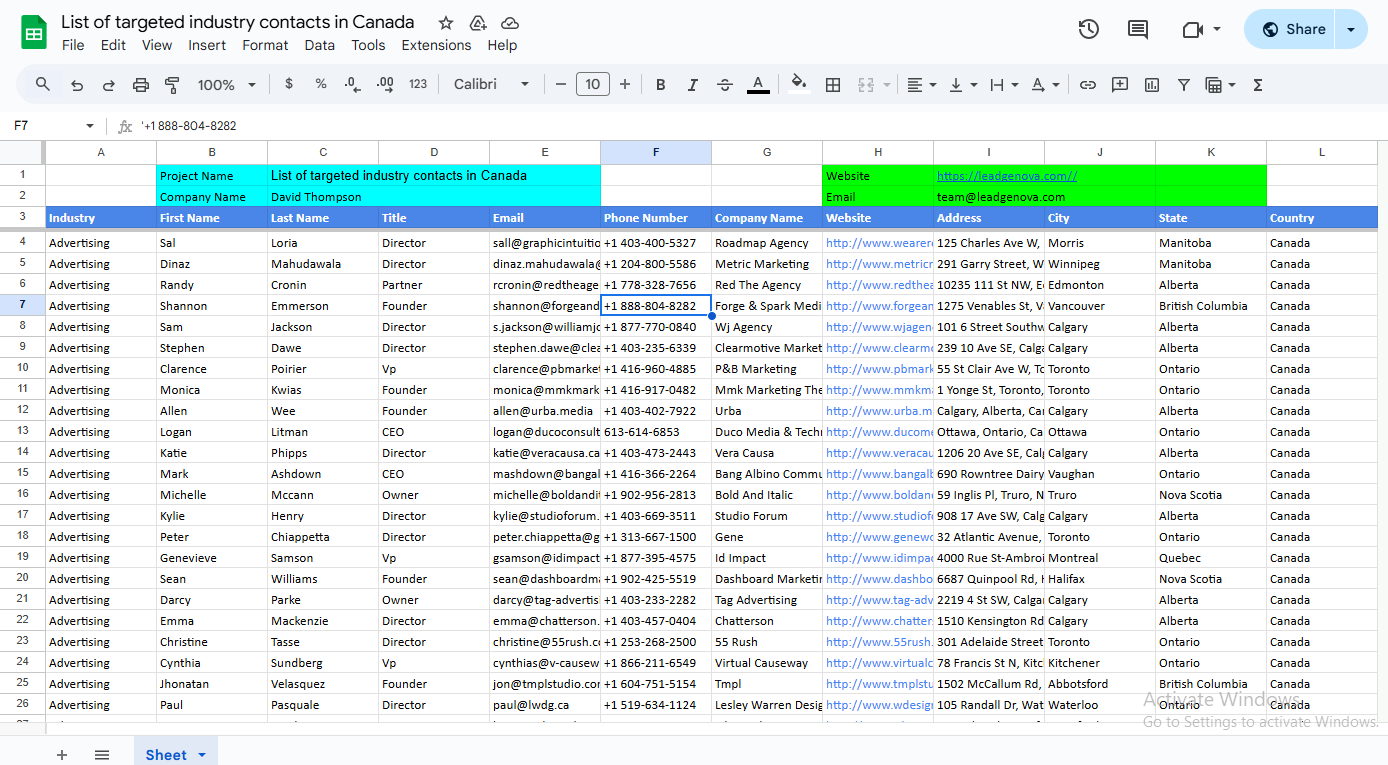This screenshot has height=765, width=1388.
Task: Activate the paint format tool
Action: pos(172,85)
